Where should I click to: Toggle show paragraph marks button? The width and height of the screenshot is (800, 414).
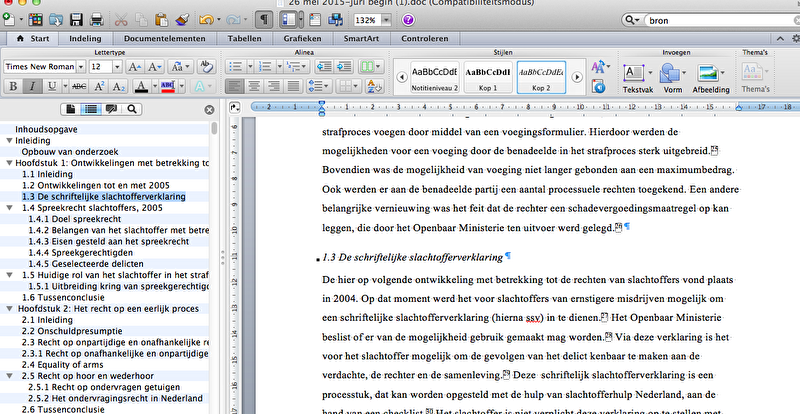click(x=263, y=19)
